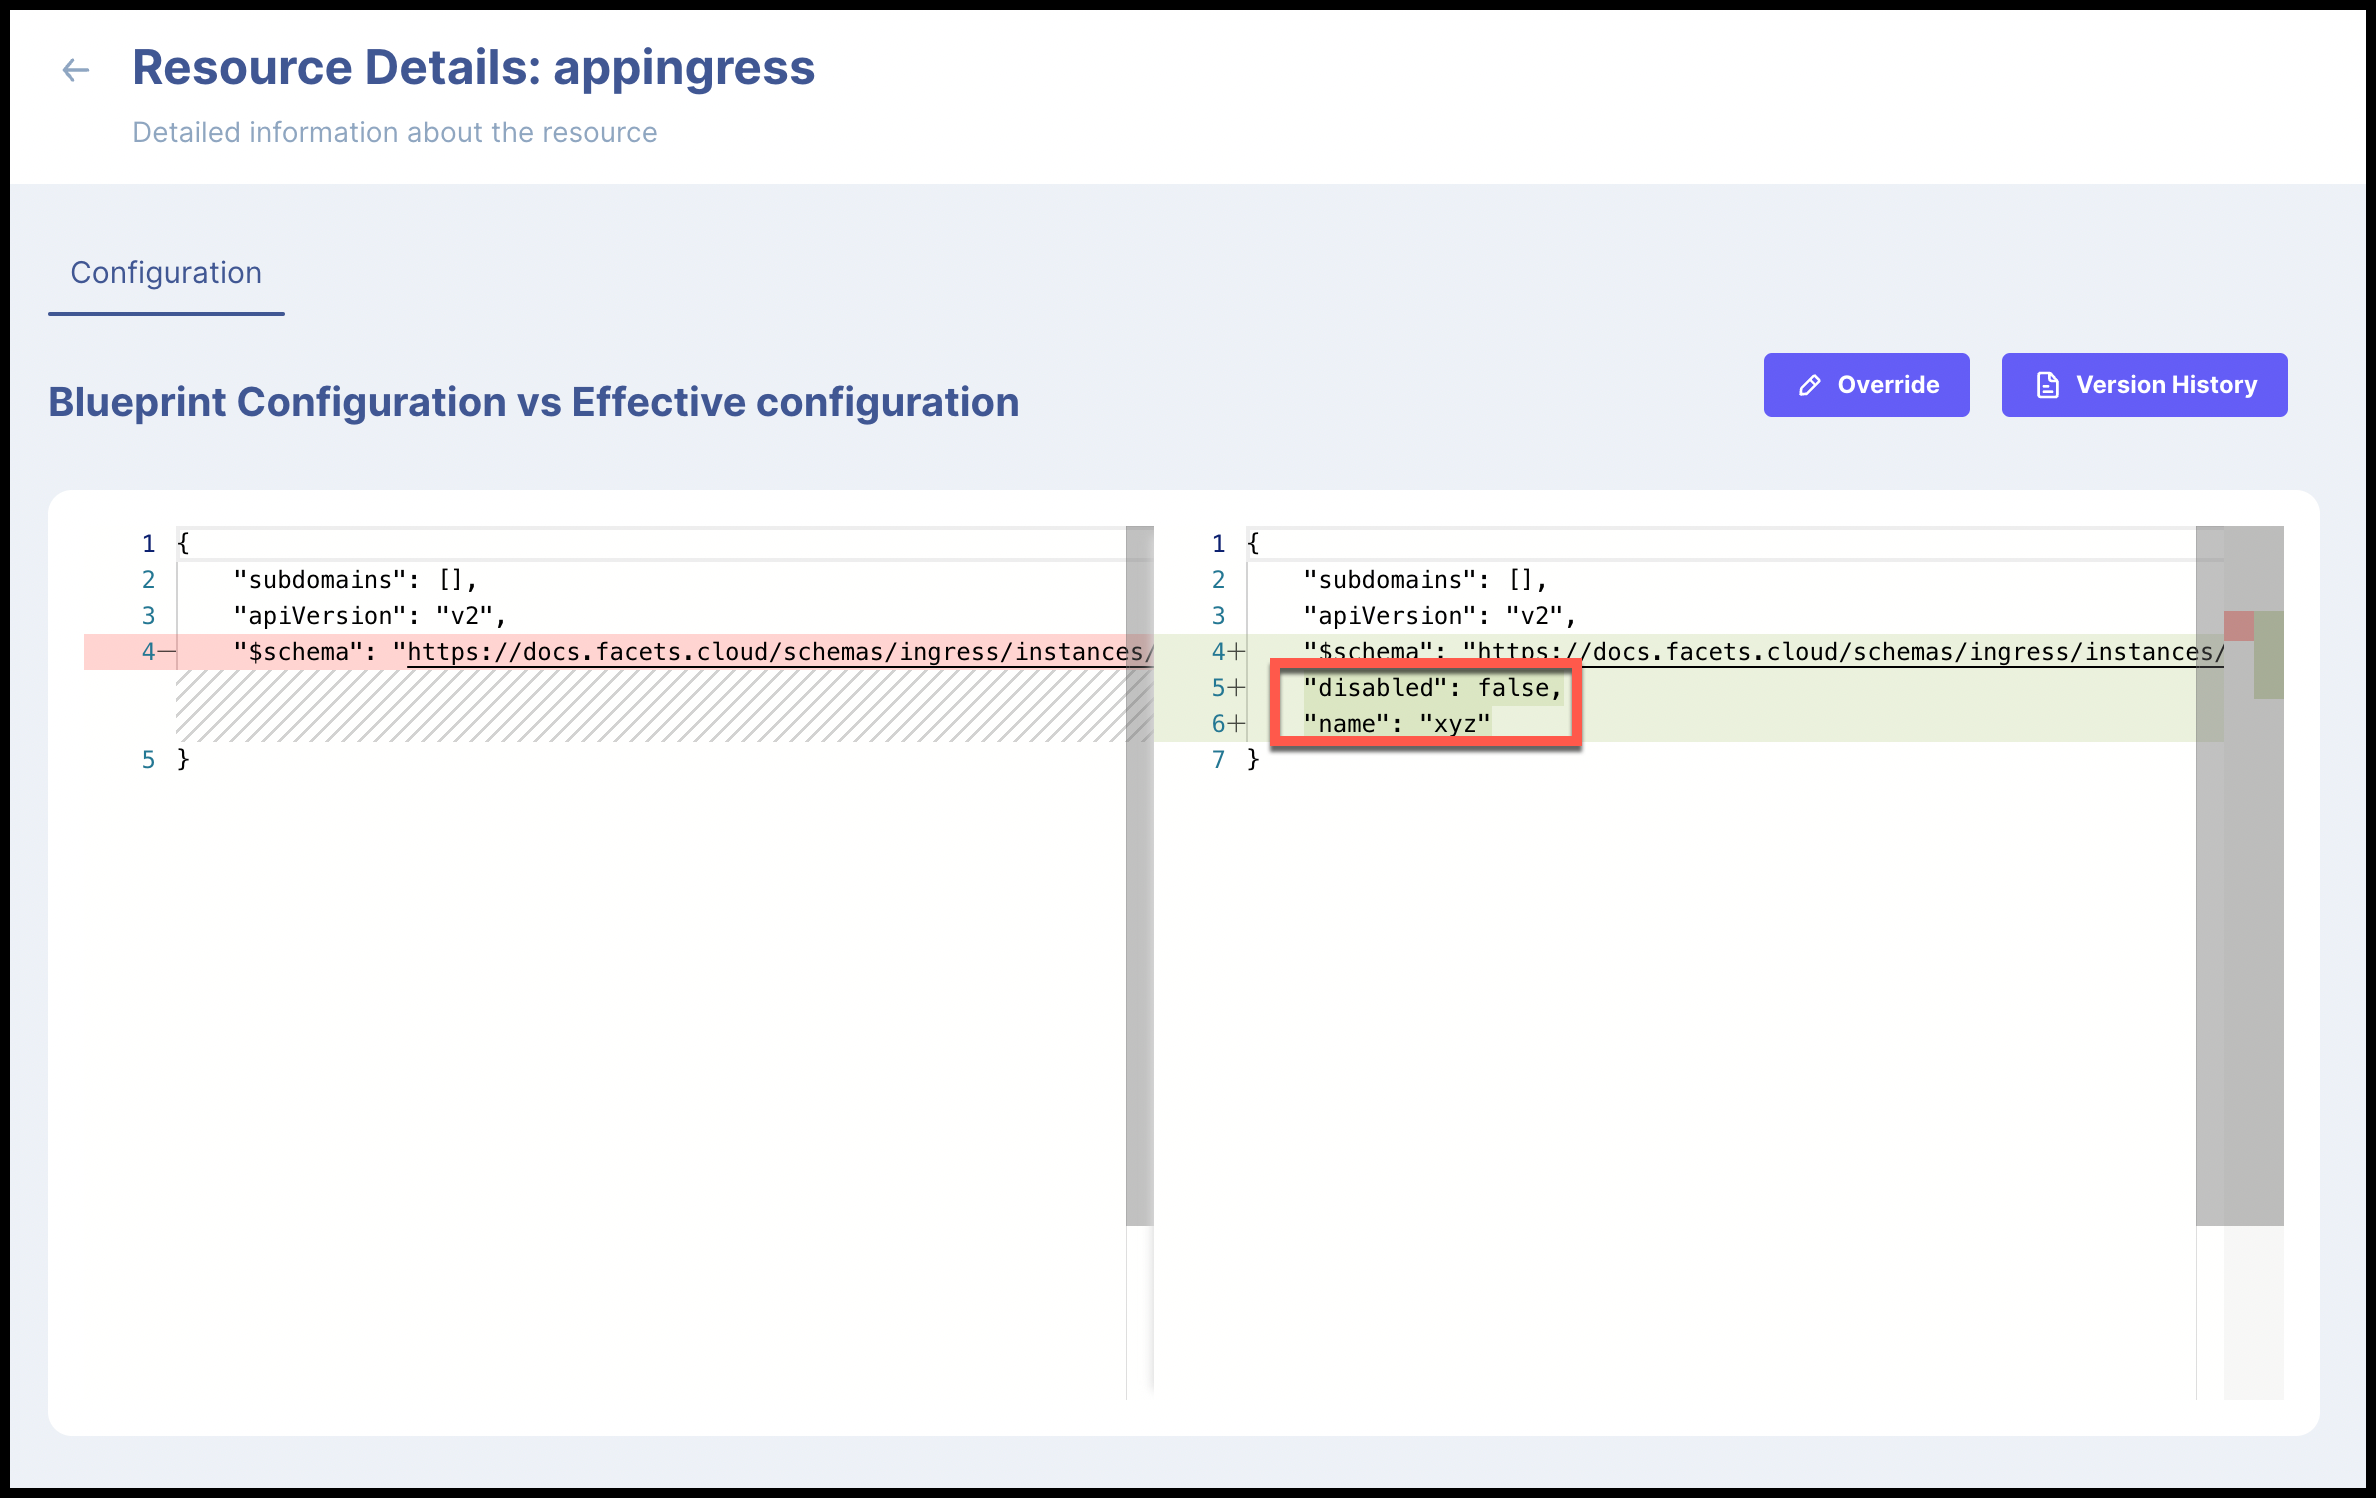2376x1498 pixels.
Task: Click the pencil icon on Override
Action: (1809, 385)
